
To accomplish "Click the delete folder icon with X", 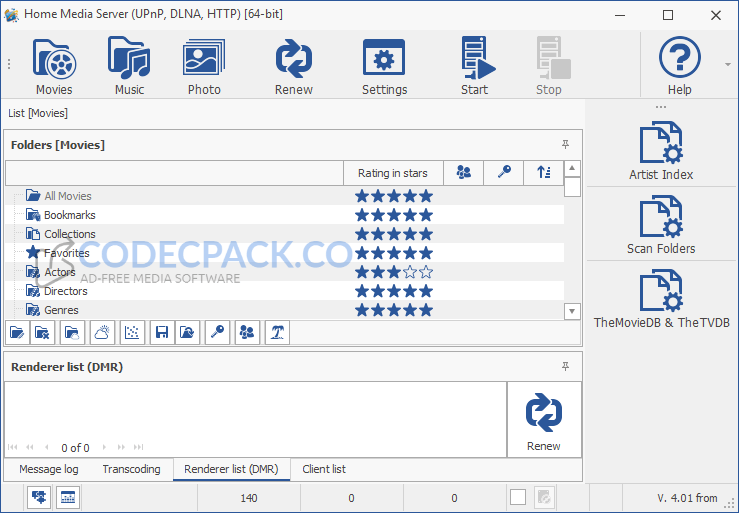I will [x=42, y=333].
